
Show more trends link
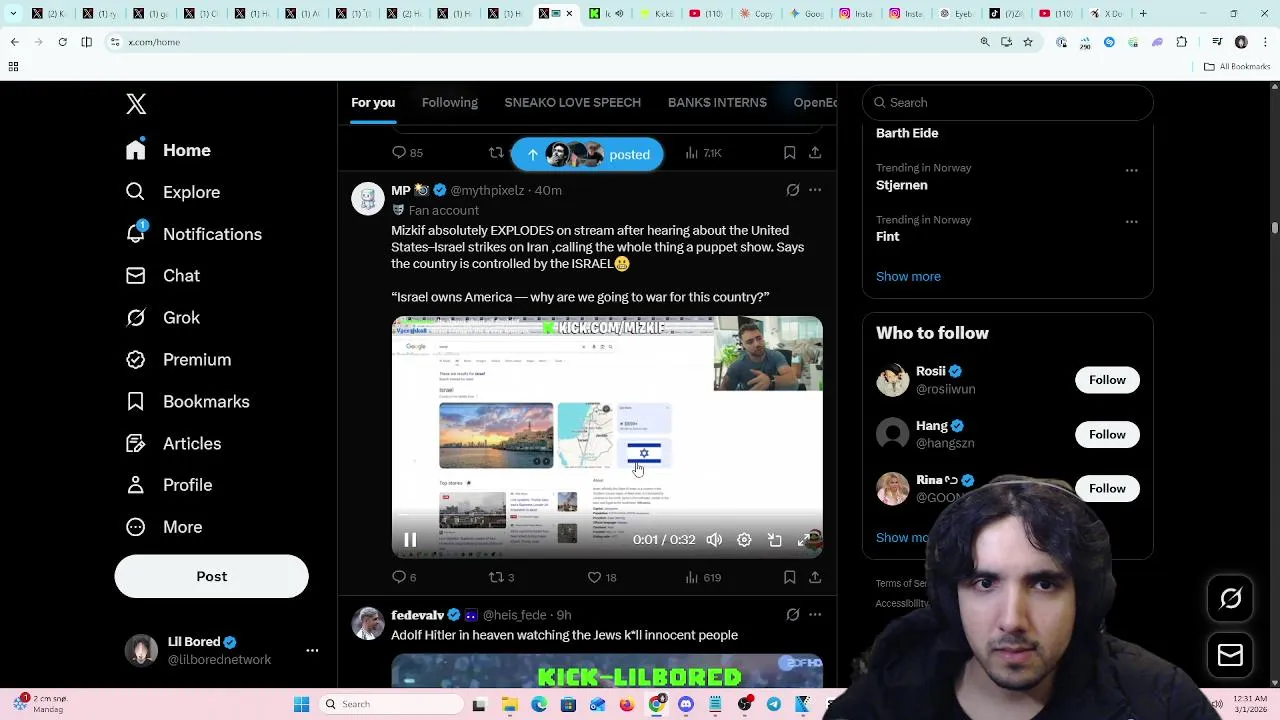click(x=908, y=277)
